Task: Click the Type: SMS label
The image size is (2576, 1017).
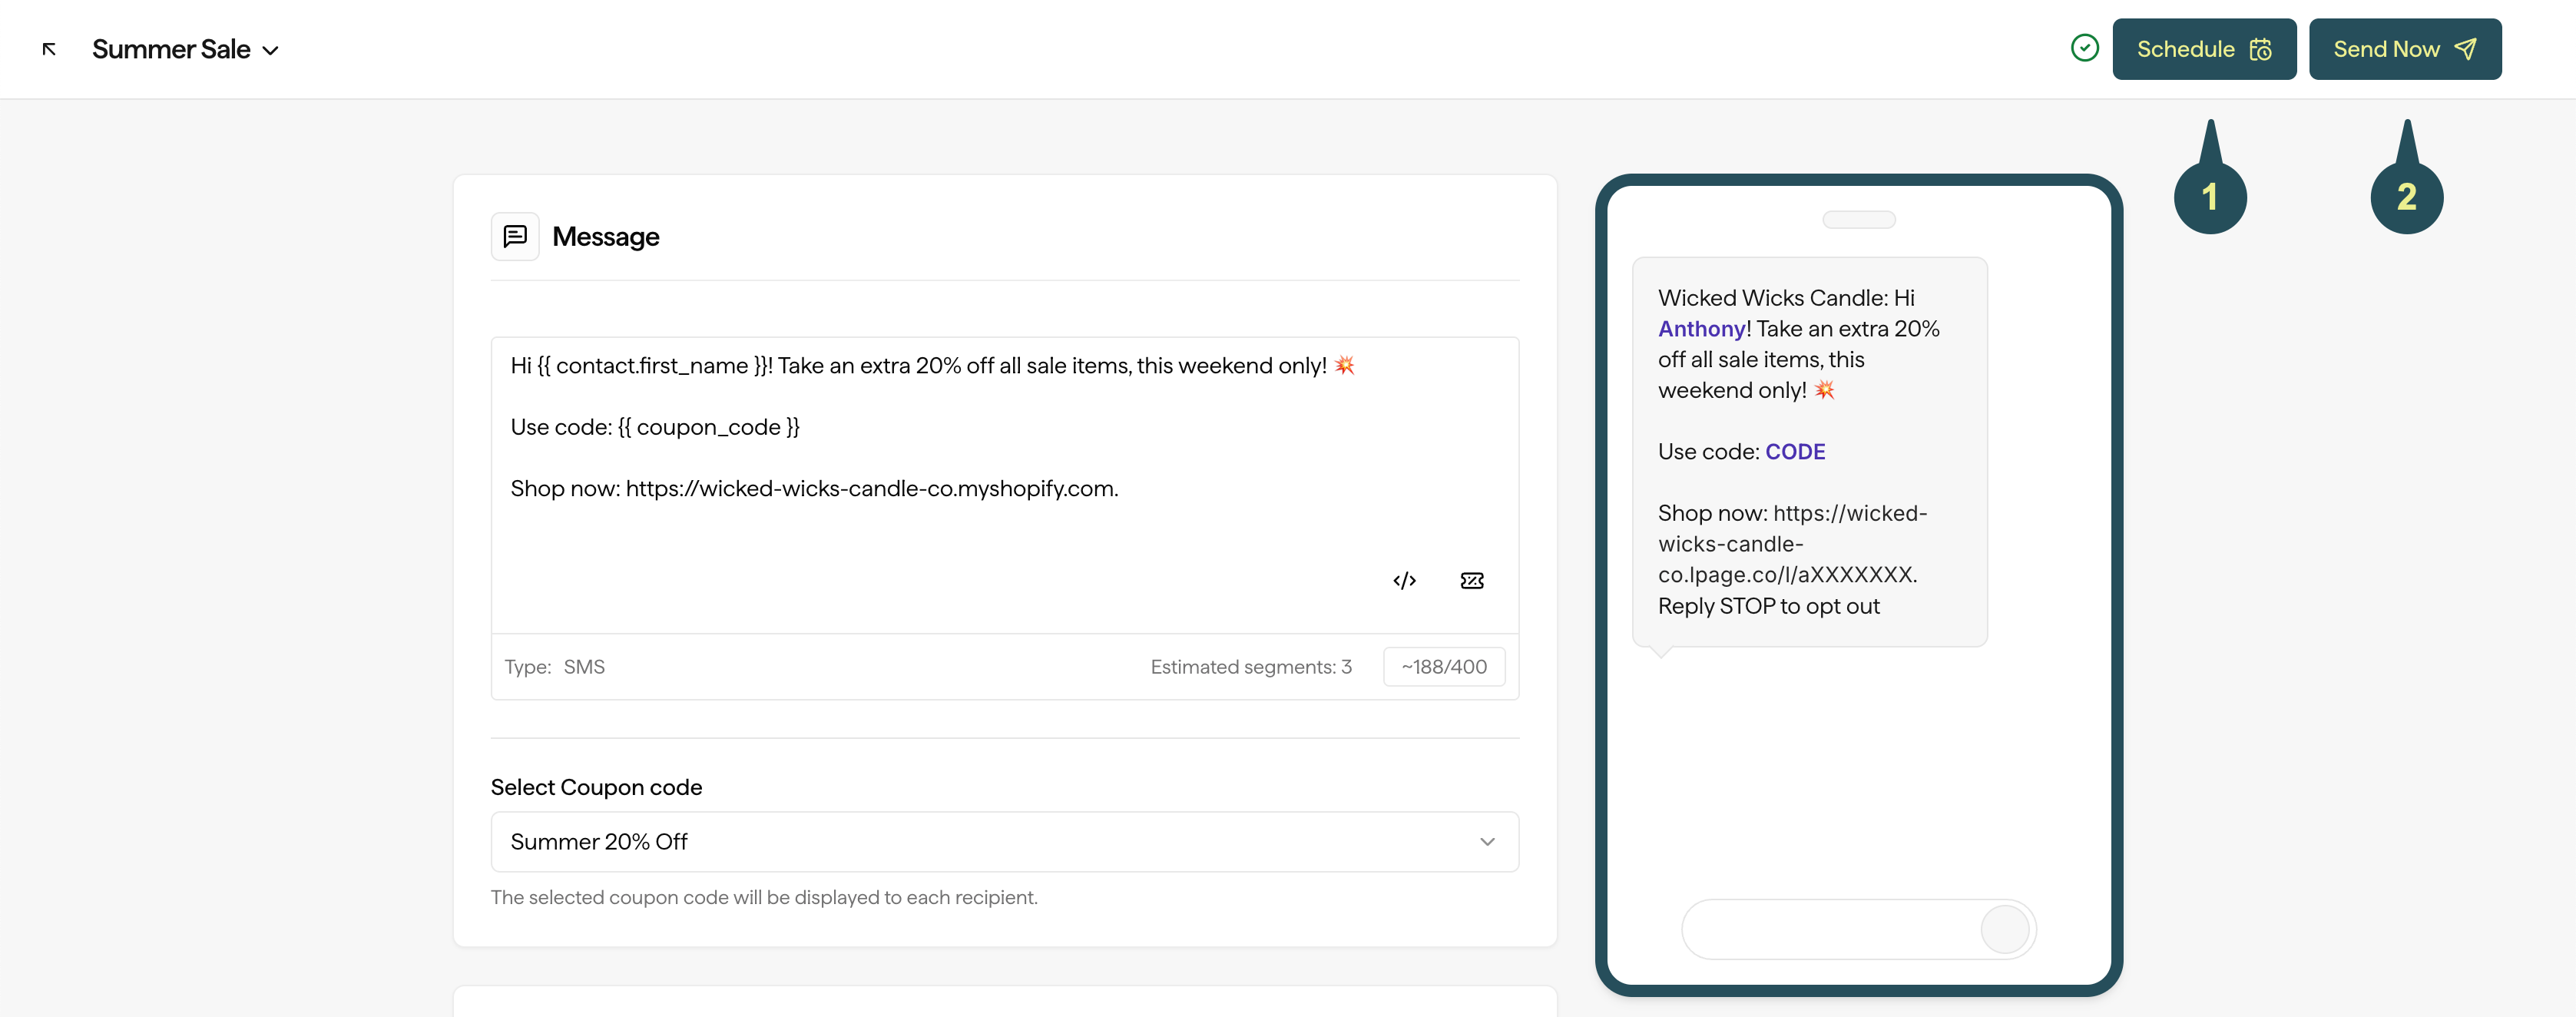Action: click(554, 666)
